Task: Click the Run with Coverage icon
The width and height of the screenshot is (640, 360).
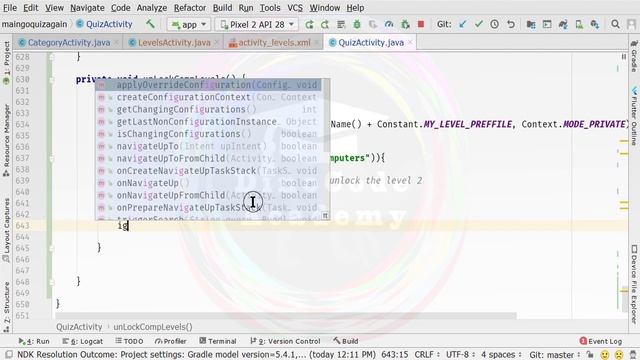Action: (x=373, y=24)
